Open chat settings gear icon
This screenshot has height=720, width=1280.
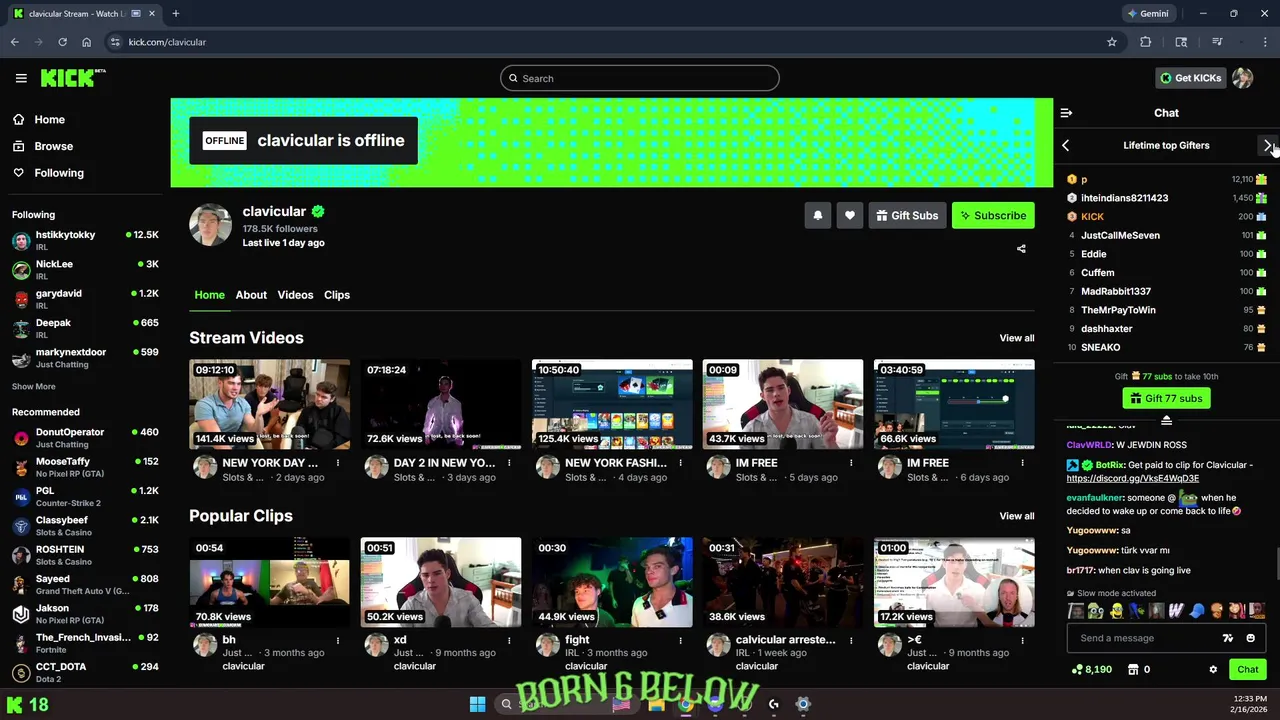(1213, 669)
